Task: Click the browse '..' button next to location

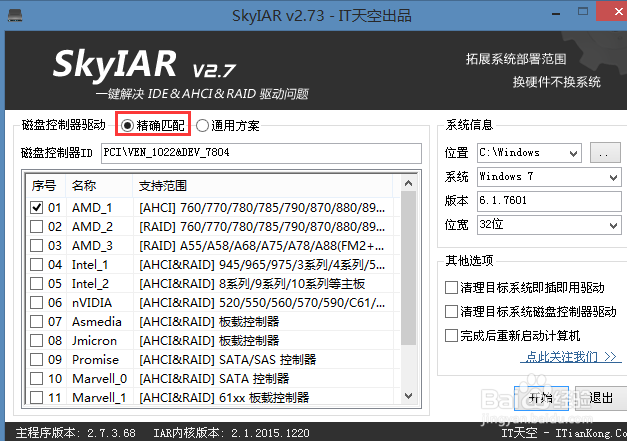Action: pos(605,153)
